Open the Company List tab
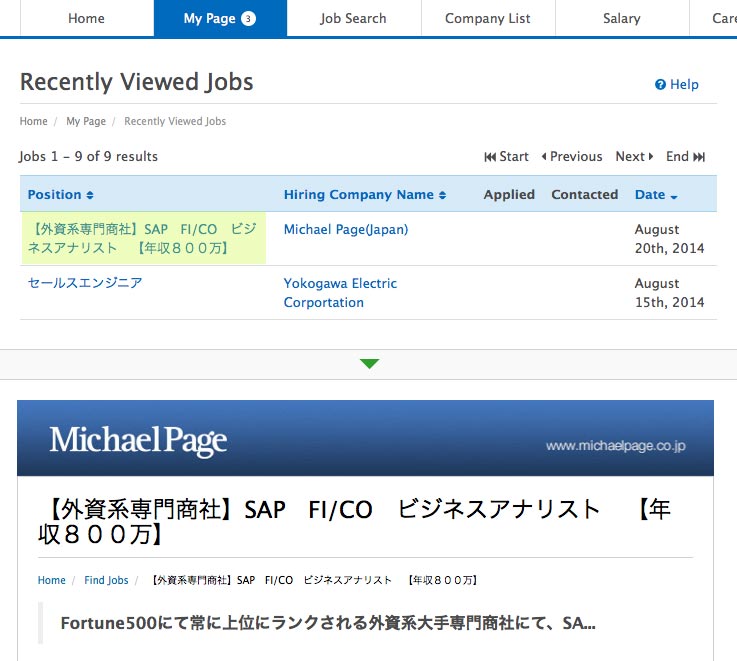The image size is (737, 661). click(488, 18)
